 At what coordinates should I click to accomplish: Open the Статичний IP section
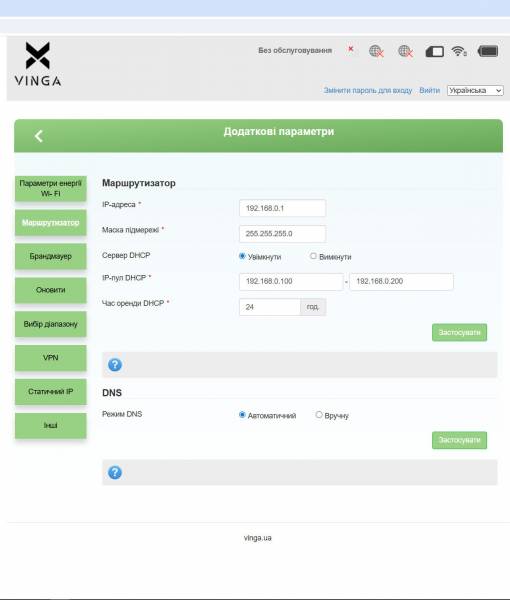click(x=51, y=391)
